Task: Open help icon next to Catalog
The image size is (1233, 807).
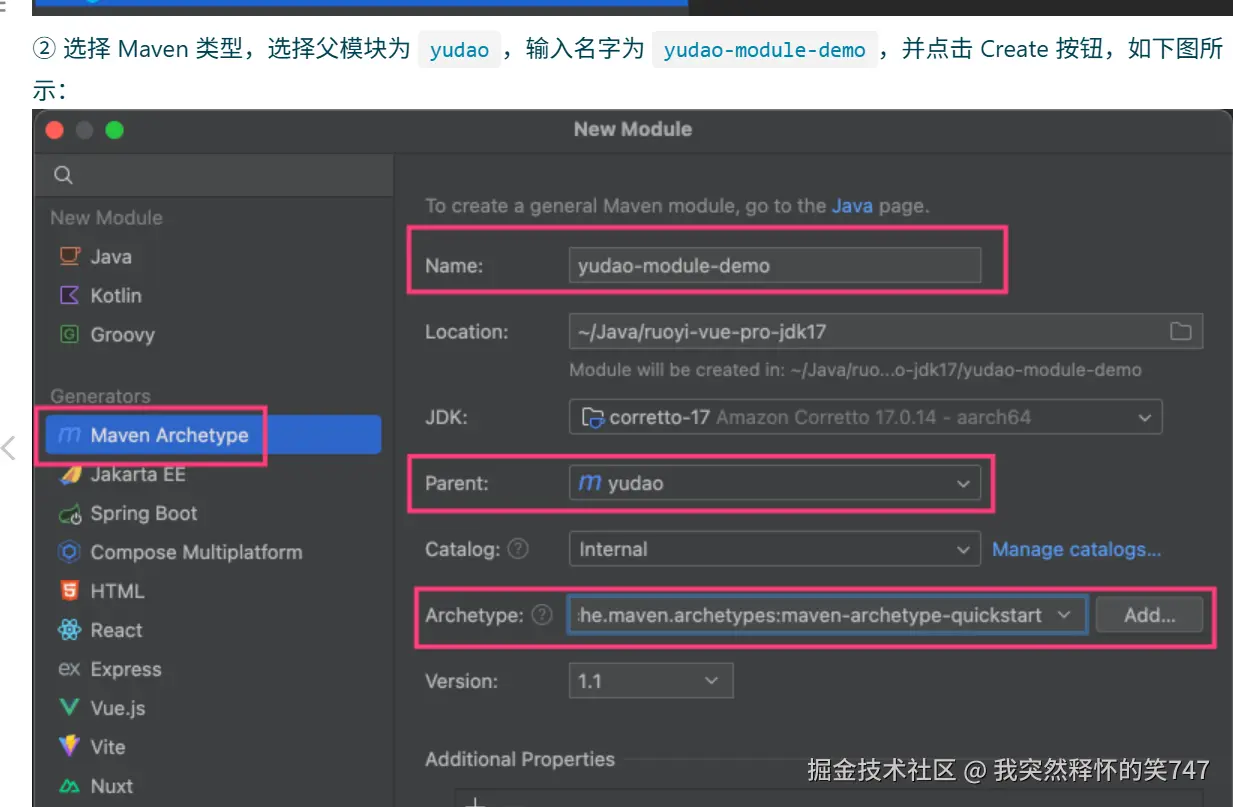Action: [x=518, y=549]
